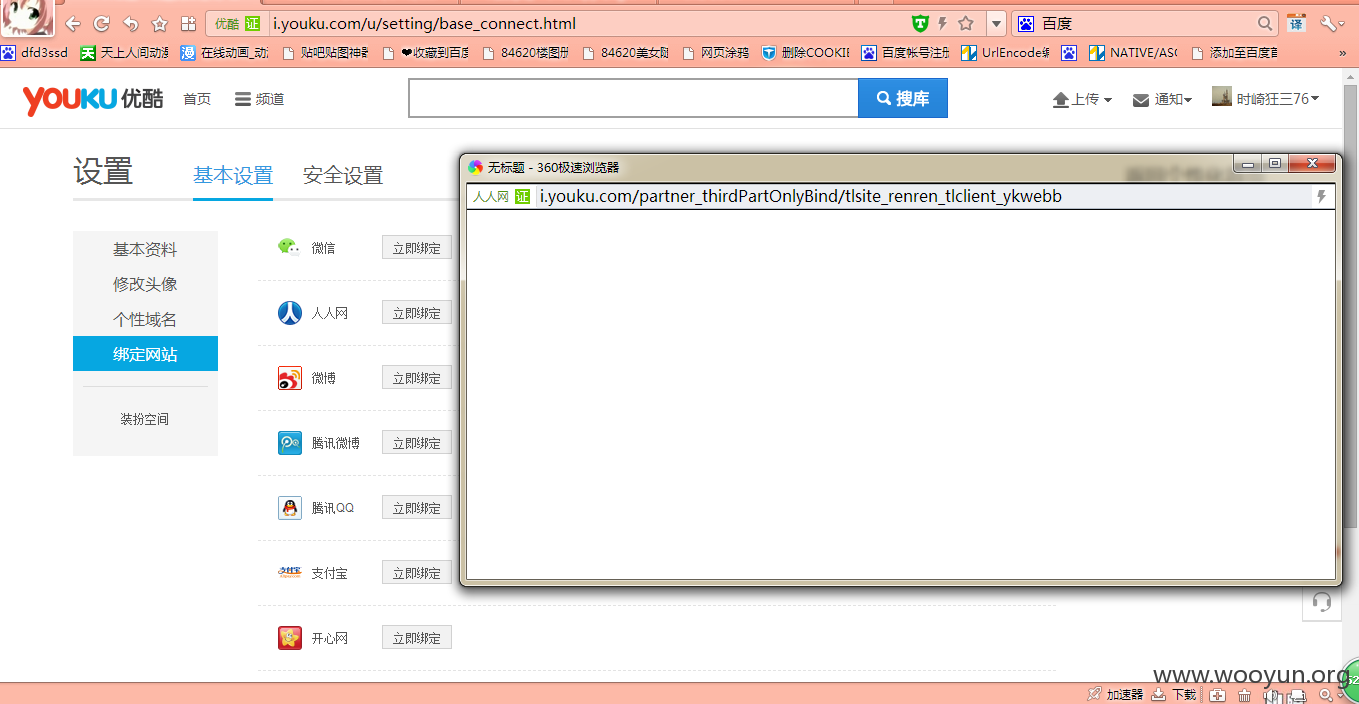Select 基本资料 in the sidebar
The width and height of the screenshot is (1359, 704).
[145, 249]
